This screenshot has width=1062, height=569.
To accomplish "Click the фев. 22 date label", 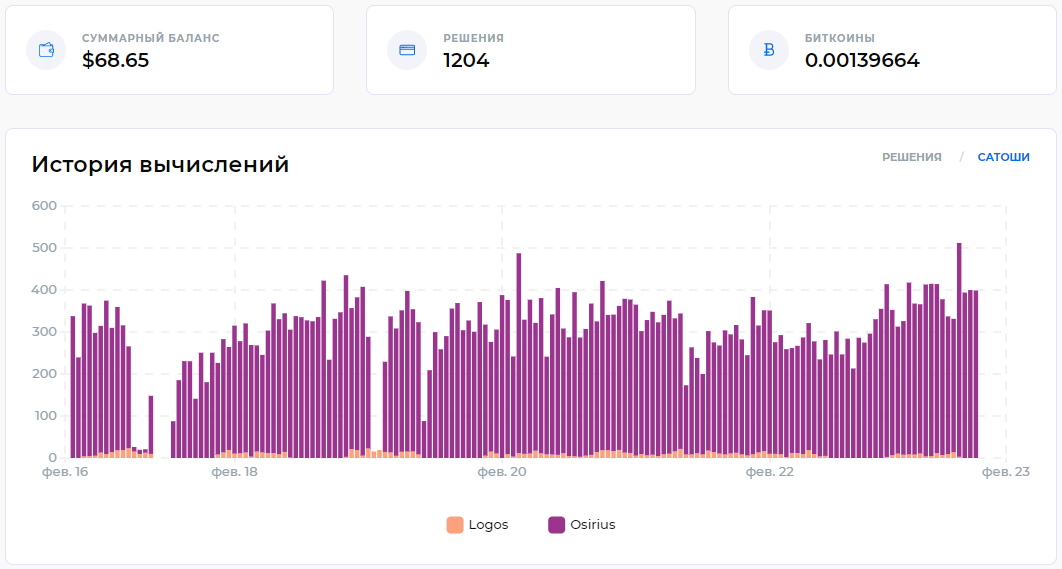I will click(770, 471).
